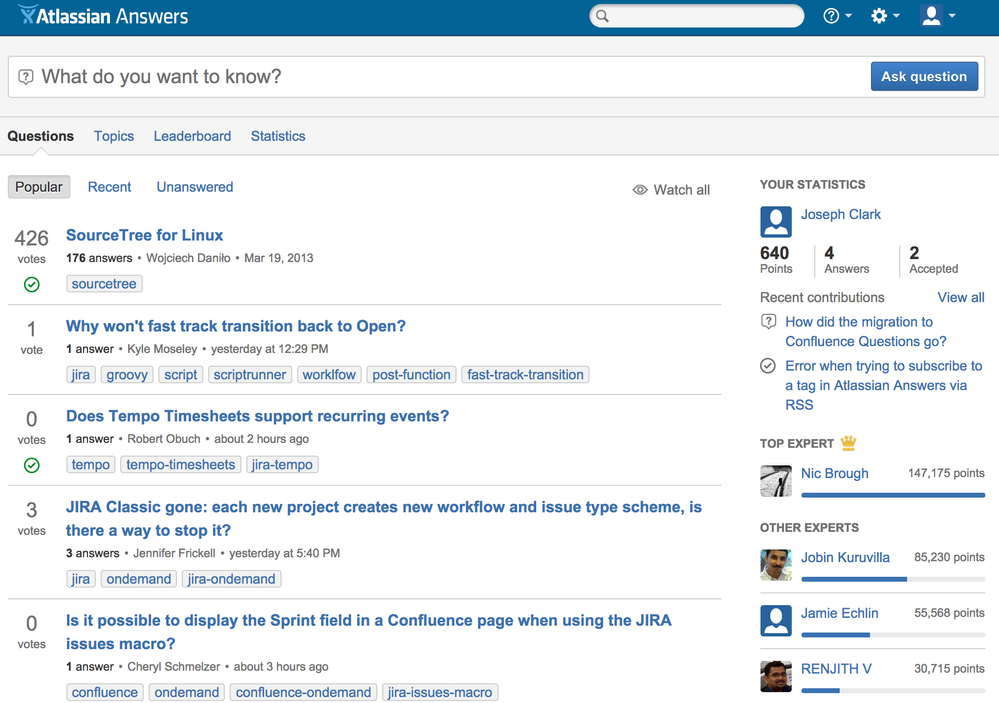
Task: Open the Statistics tab
Action: [x=278, y=136]
